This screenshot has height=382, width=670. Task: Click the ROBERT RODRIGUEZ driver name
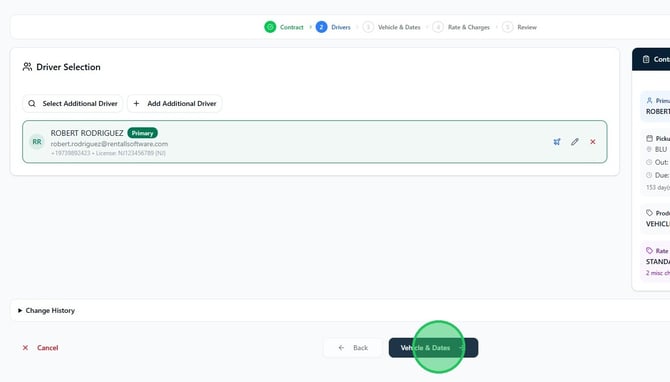point(87,133)
